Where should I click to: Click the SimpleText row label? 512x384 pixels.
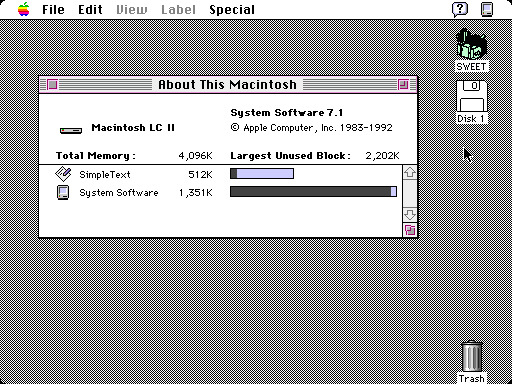[x=105, y=175]
